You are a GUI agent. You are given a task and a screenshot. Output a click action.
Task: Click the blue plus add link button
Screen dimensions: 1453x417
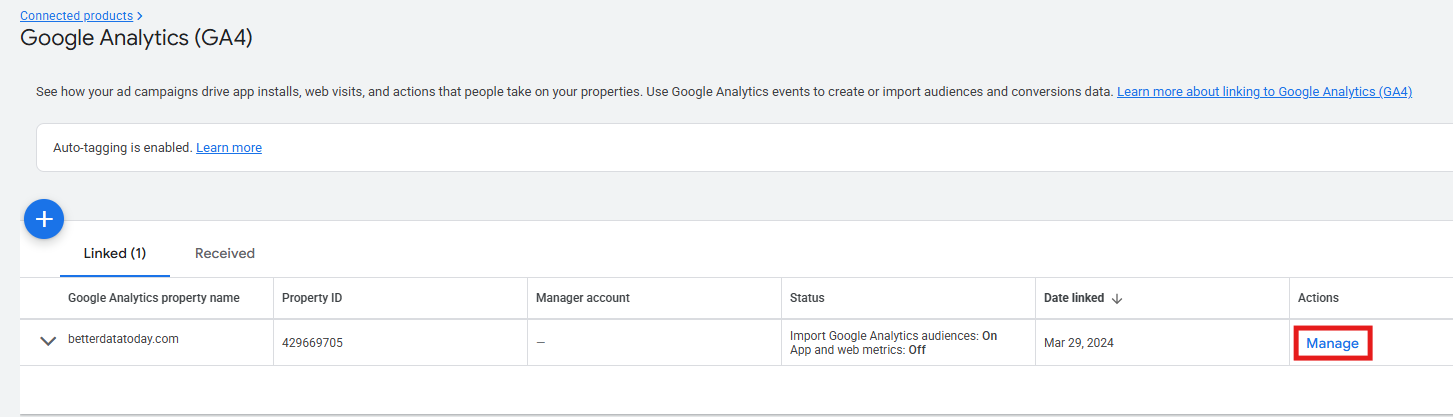point(44,219)
